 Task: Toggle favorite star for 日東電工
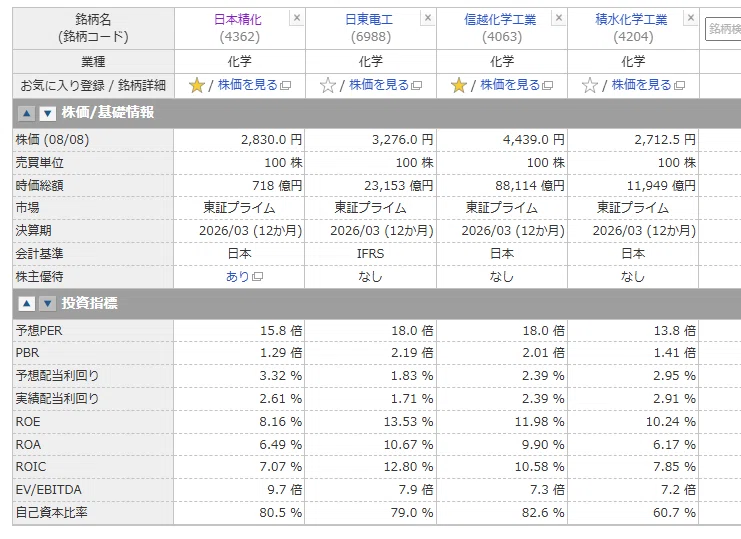[x=327, y=86]
